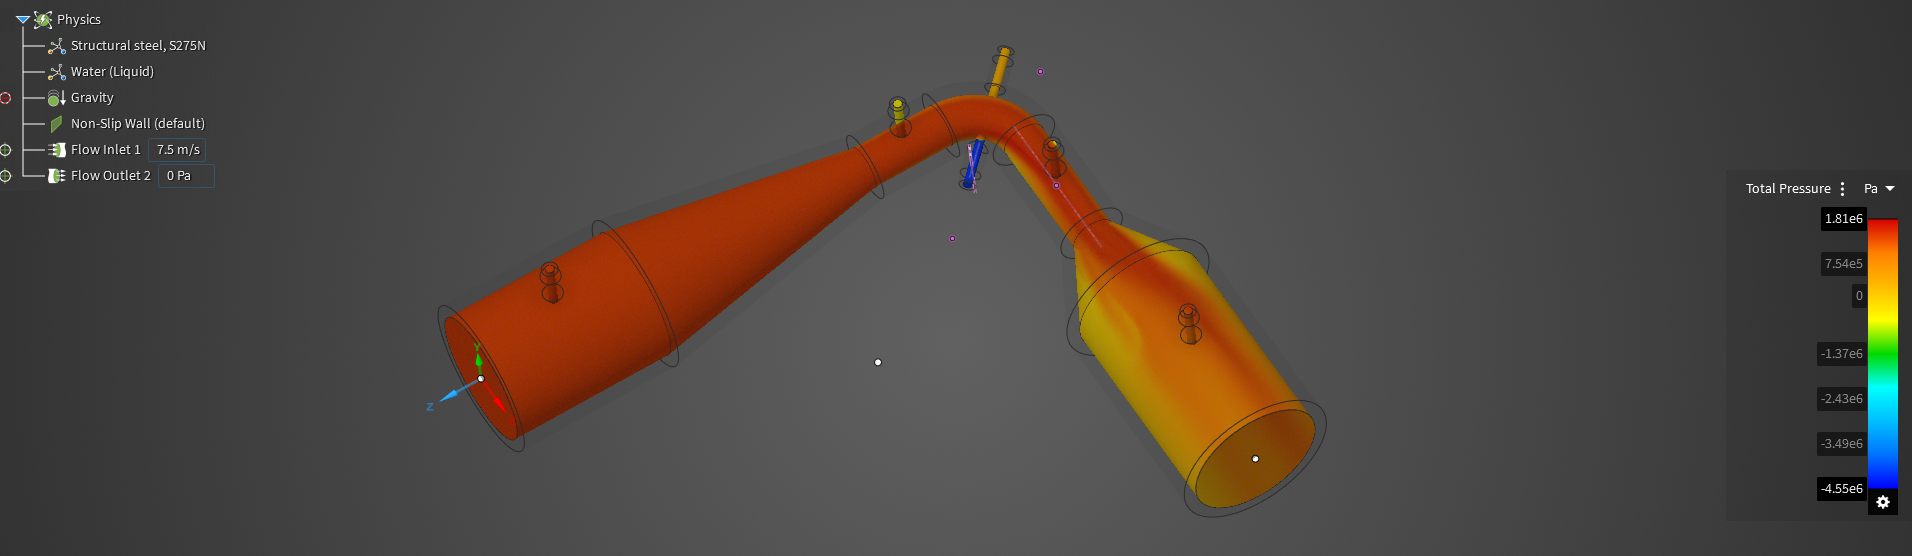Toggle the target marker beside Flow Outlet 2
Viewport: 1912px width, 556px height.
pyautogui.click(x=5, y=176)
